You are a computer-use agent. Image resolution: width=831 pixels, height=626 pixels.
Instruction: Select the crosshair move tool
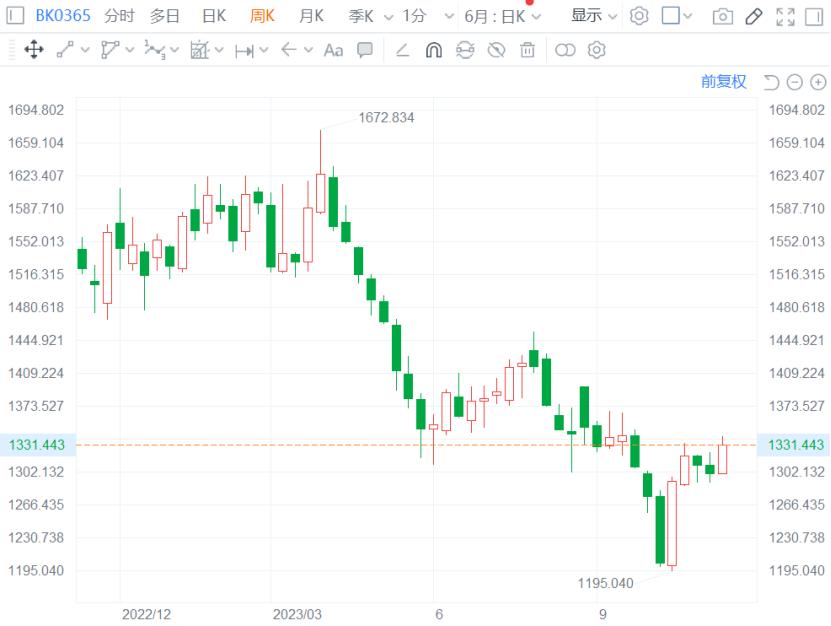(x=34, y=50)
